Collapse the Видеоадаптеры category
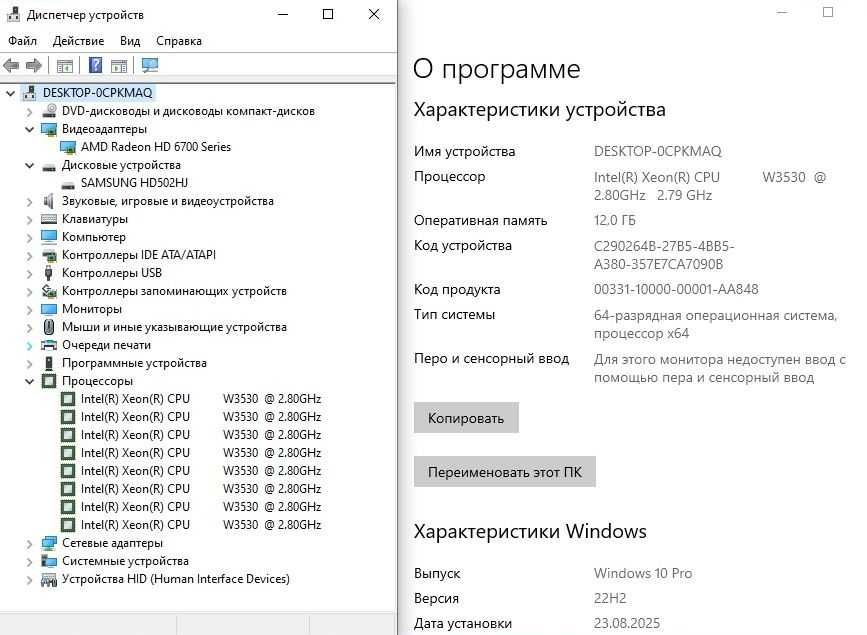 [30, 129]
